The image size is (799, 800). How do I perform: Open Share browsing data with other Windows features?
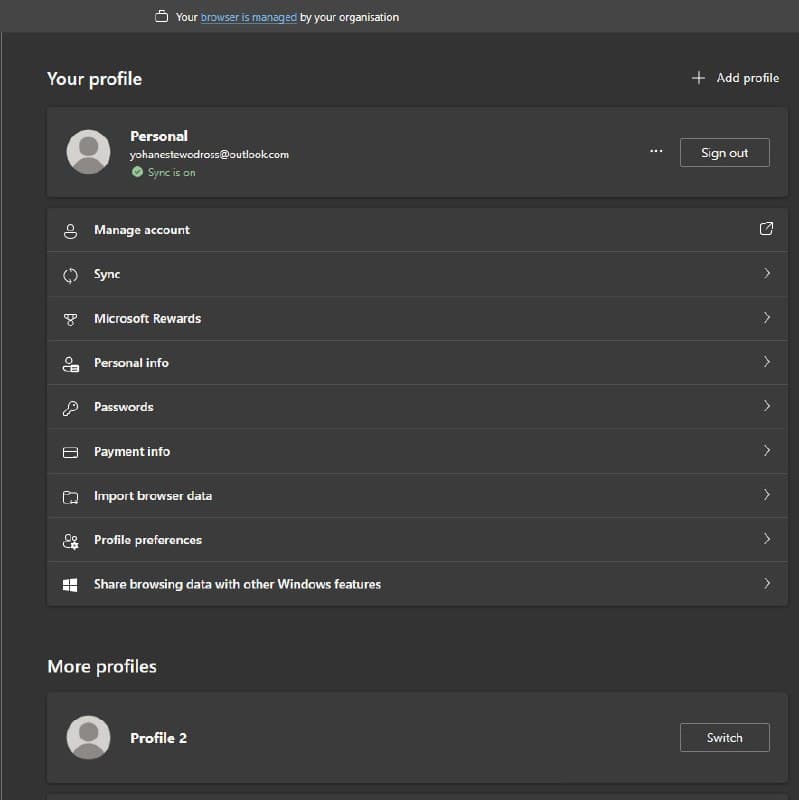point(417,584)
